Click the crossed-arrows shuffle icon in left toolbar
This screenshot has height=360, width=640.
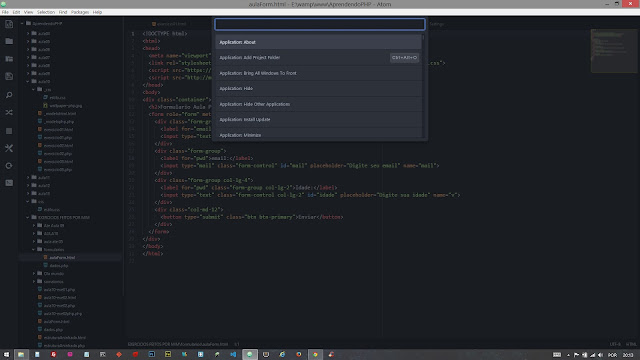[9, 112]
